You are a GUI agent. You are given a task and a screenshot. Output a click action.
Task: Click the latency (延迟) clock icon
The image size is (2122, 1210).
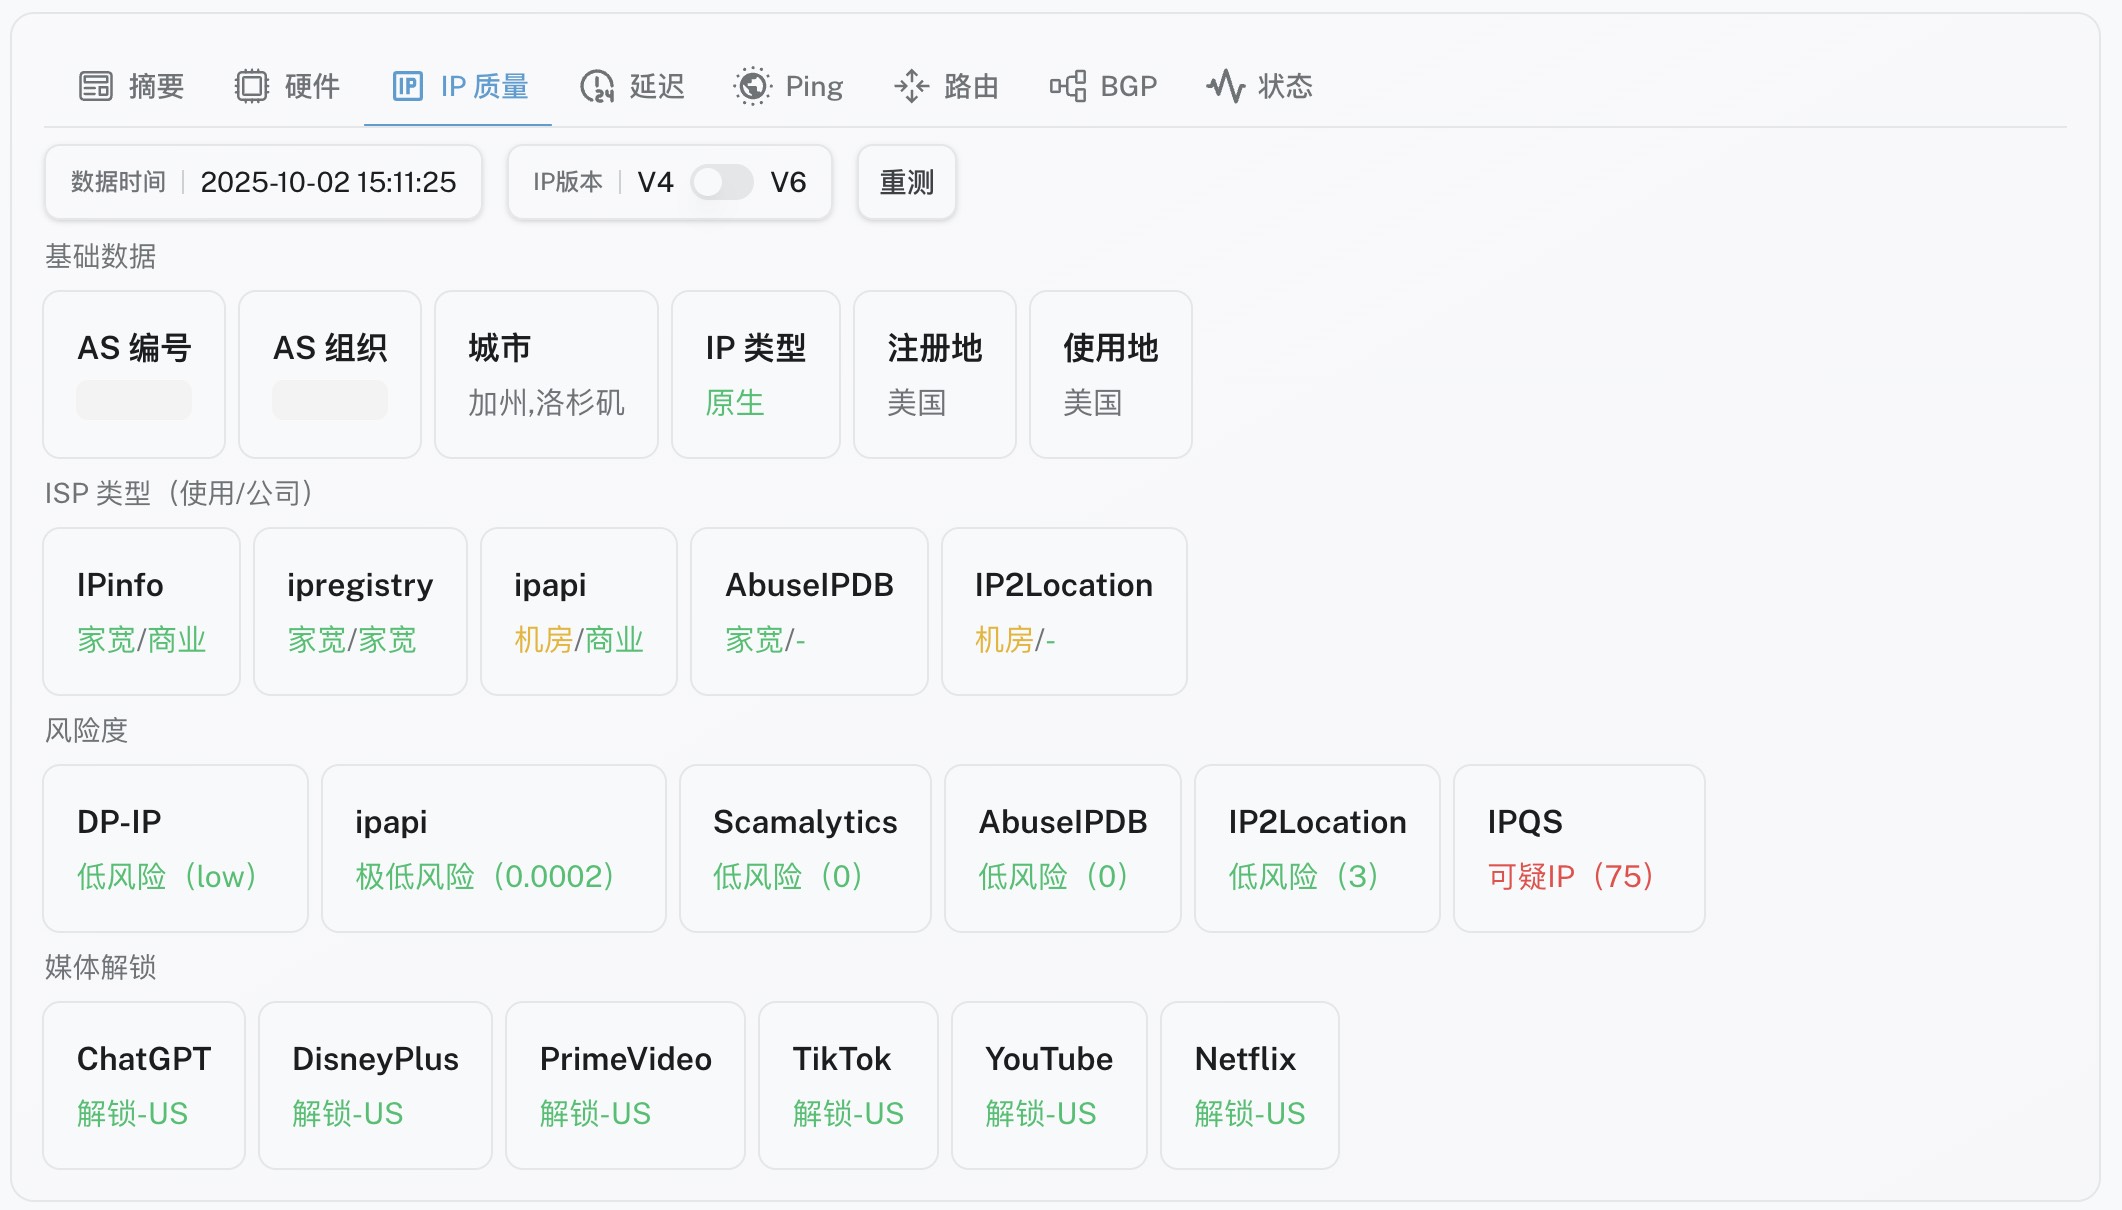[597, 87]
